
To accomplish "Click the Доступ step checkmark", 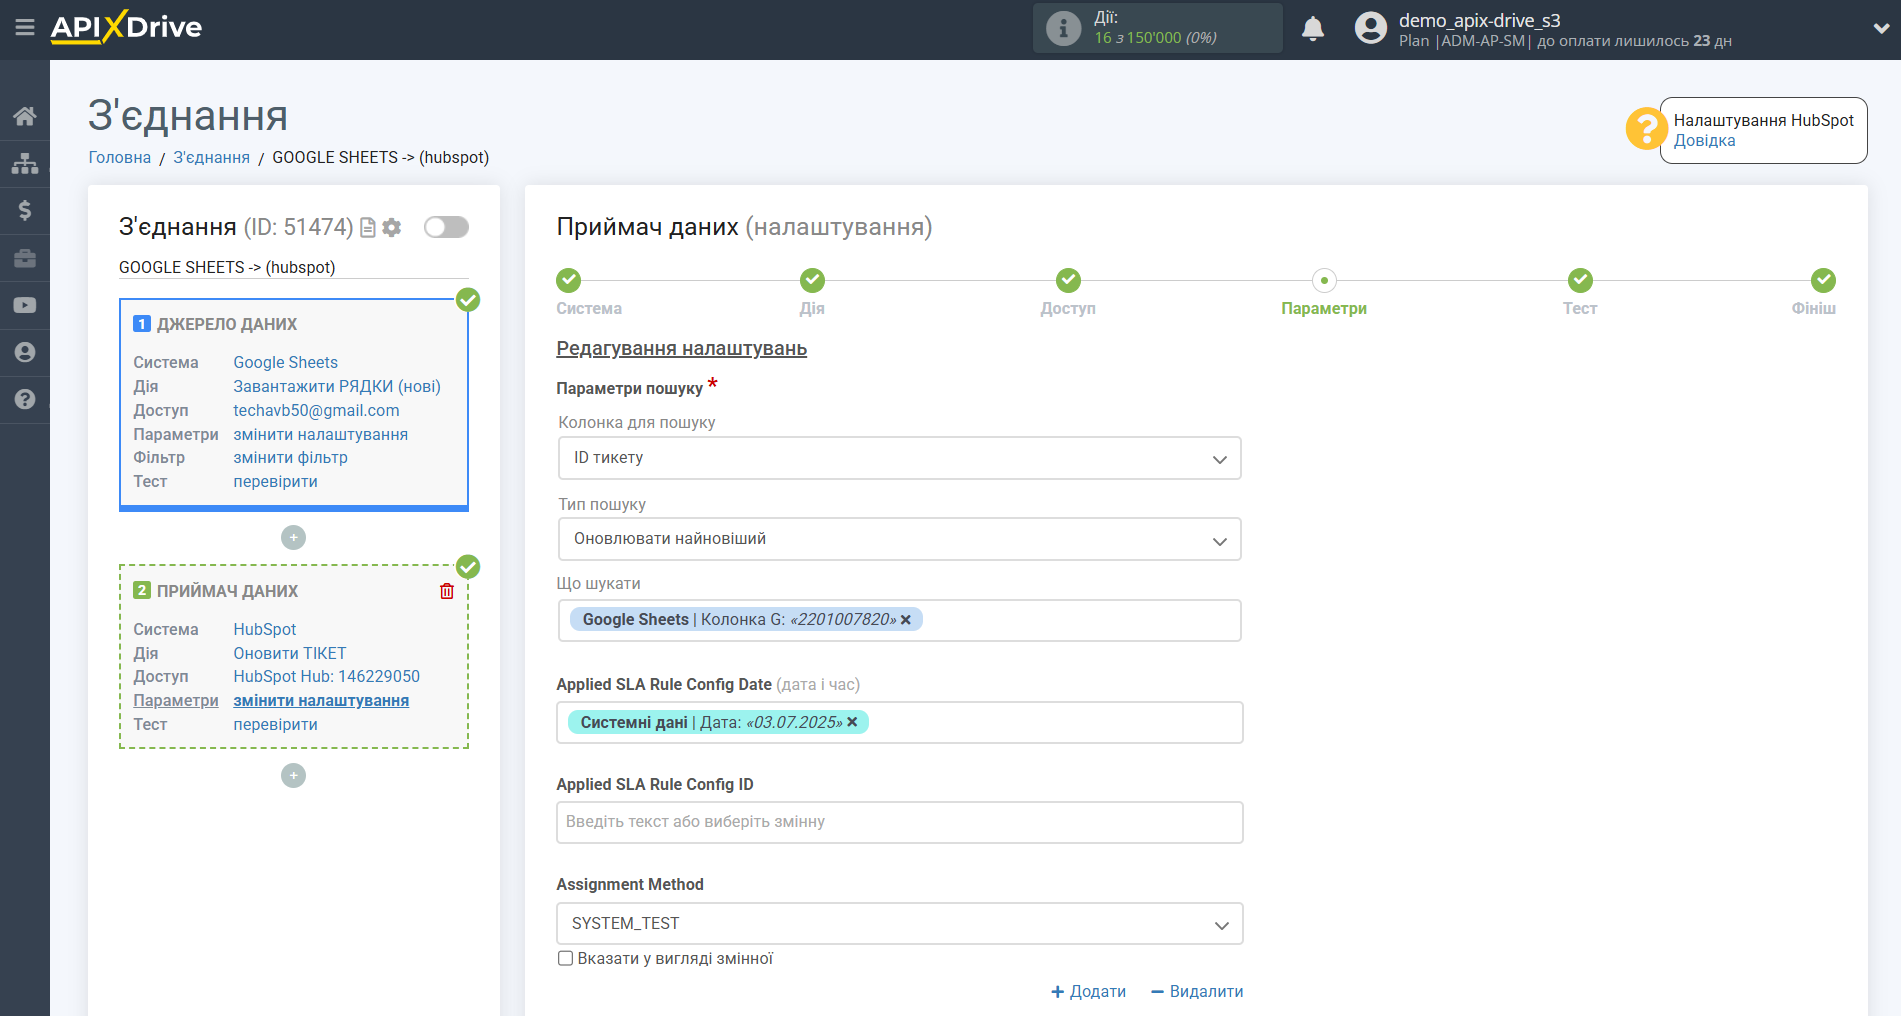I will pyautogui.click(x=1068, y=280).
